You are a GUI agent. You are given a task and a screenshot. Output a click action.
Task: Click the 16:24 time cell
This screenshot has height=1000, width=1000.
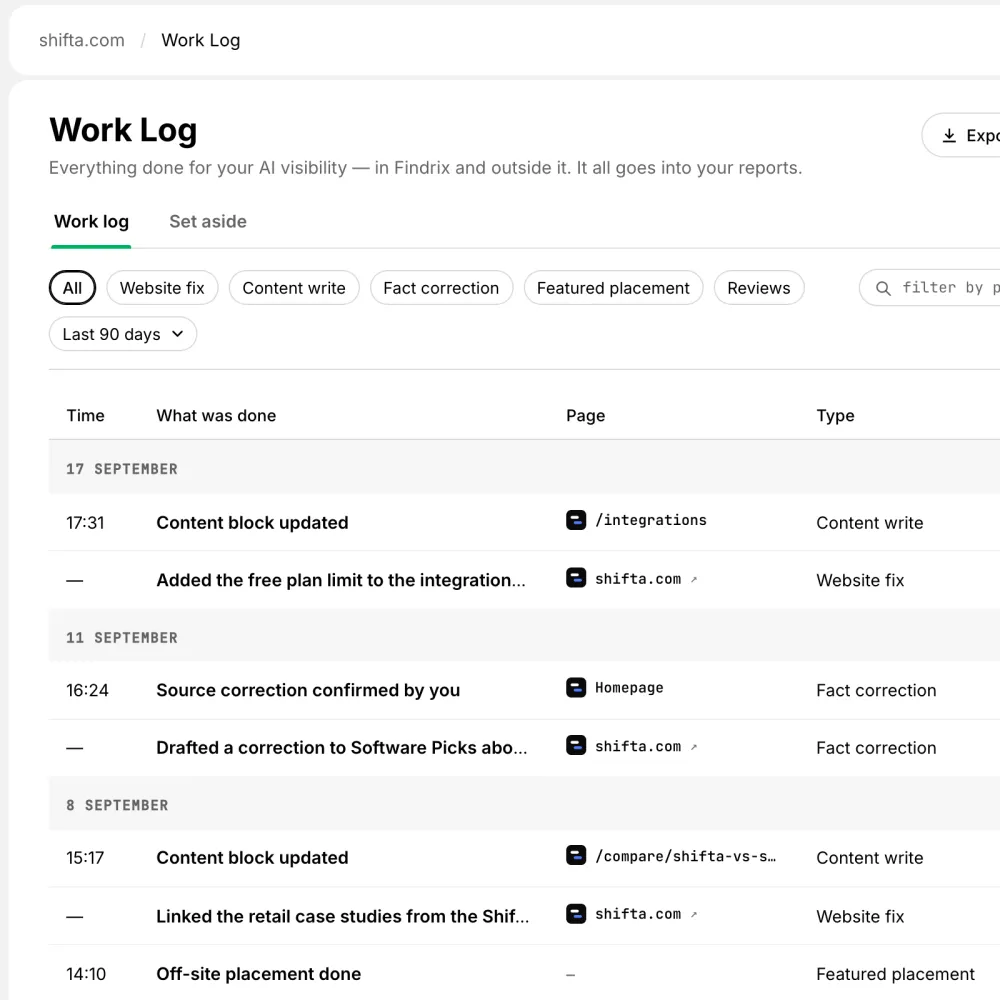(x=87, y=690)
